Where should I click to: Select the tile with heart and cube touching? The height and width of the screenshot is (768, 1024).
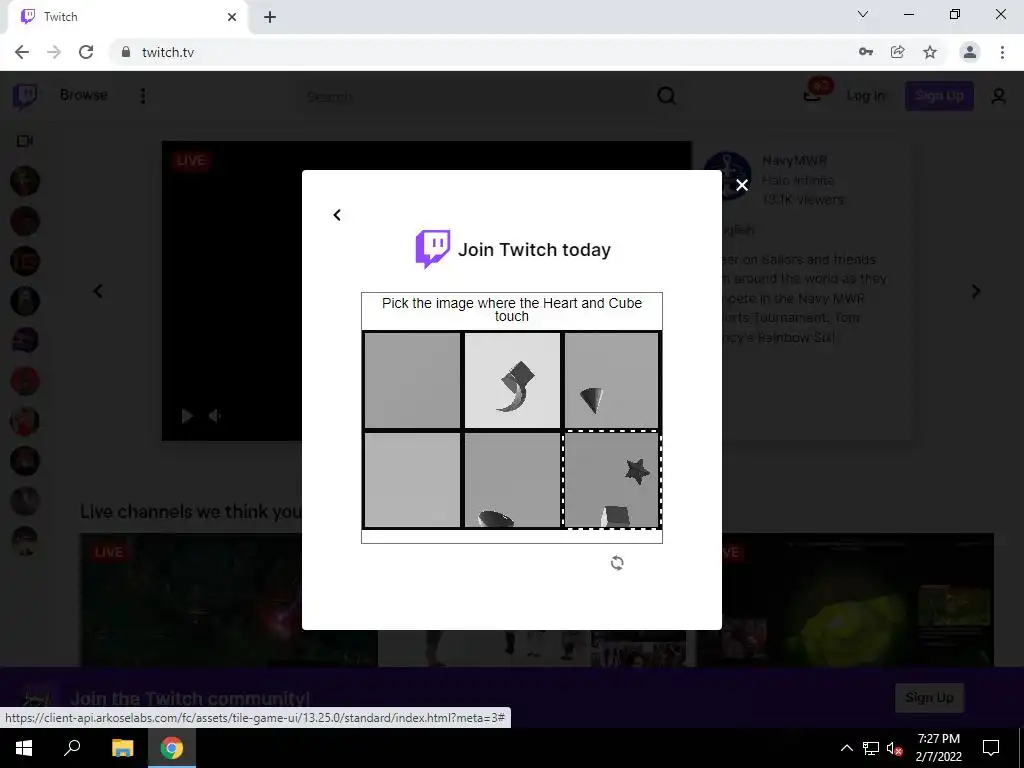[512, 379]
